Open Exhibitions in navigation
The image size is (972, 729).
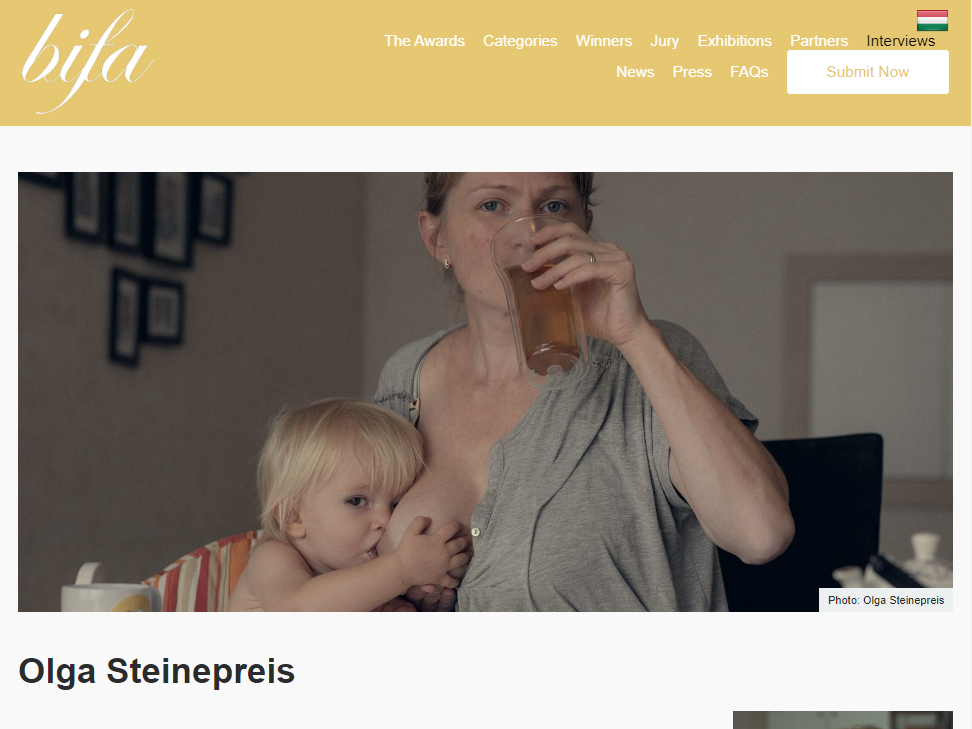coord(735,41)
